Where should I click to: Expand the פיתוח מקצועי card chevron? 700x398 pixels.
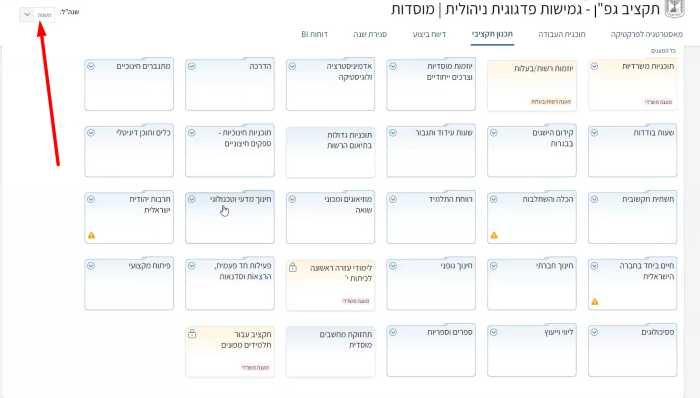(91, 265)
